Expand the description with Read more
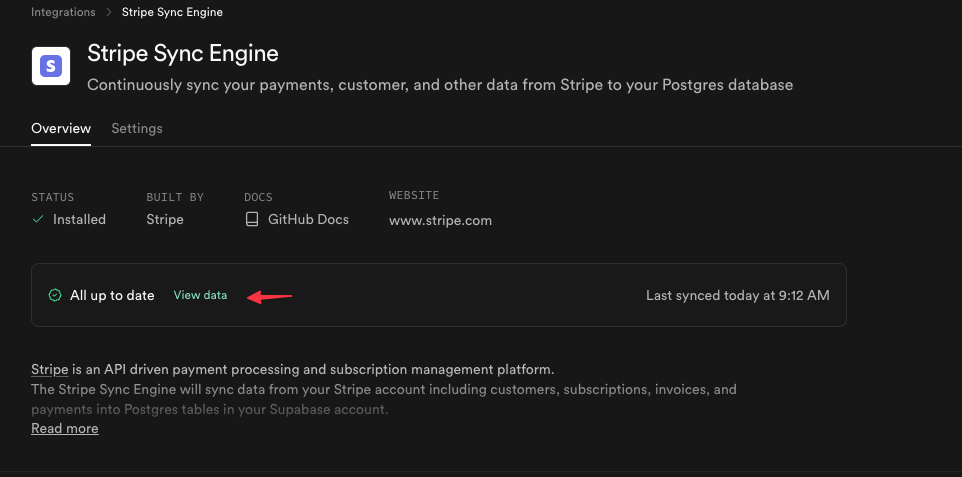962x477 pixels. coord(65,428)
